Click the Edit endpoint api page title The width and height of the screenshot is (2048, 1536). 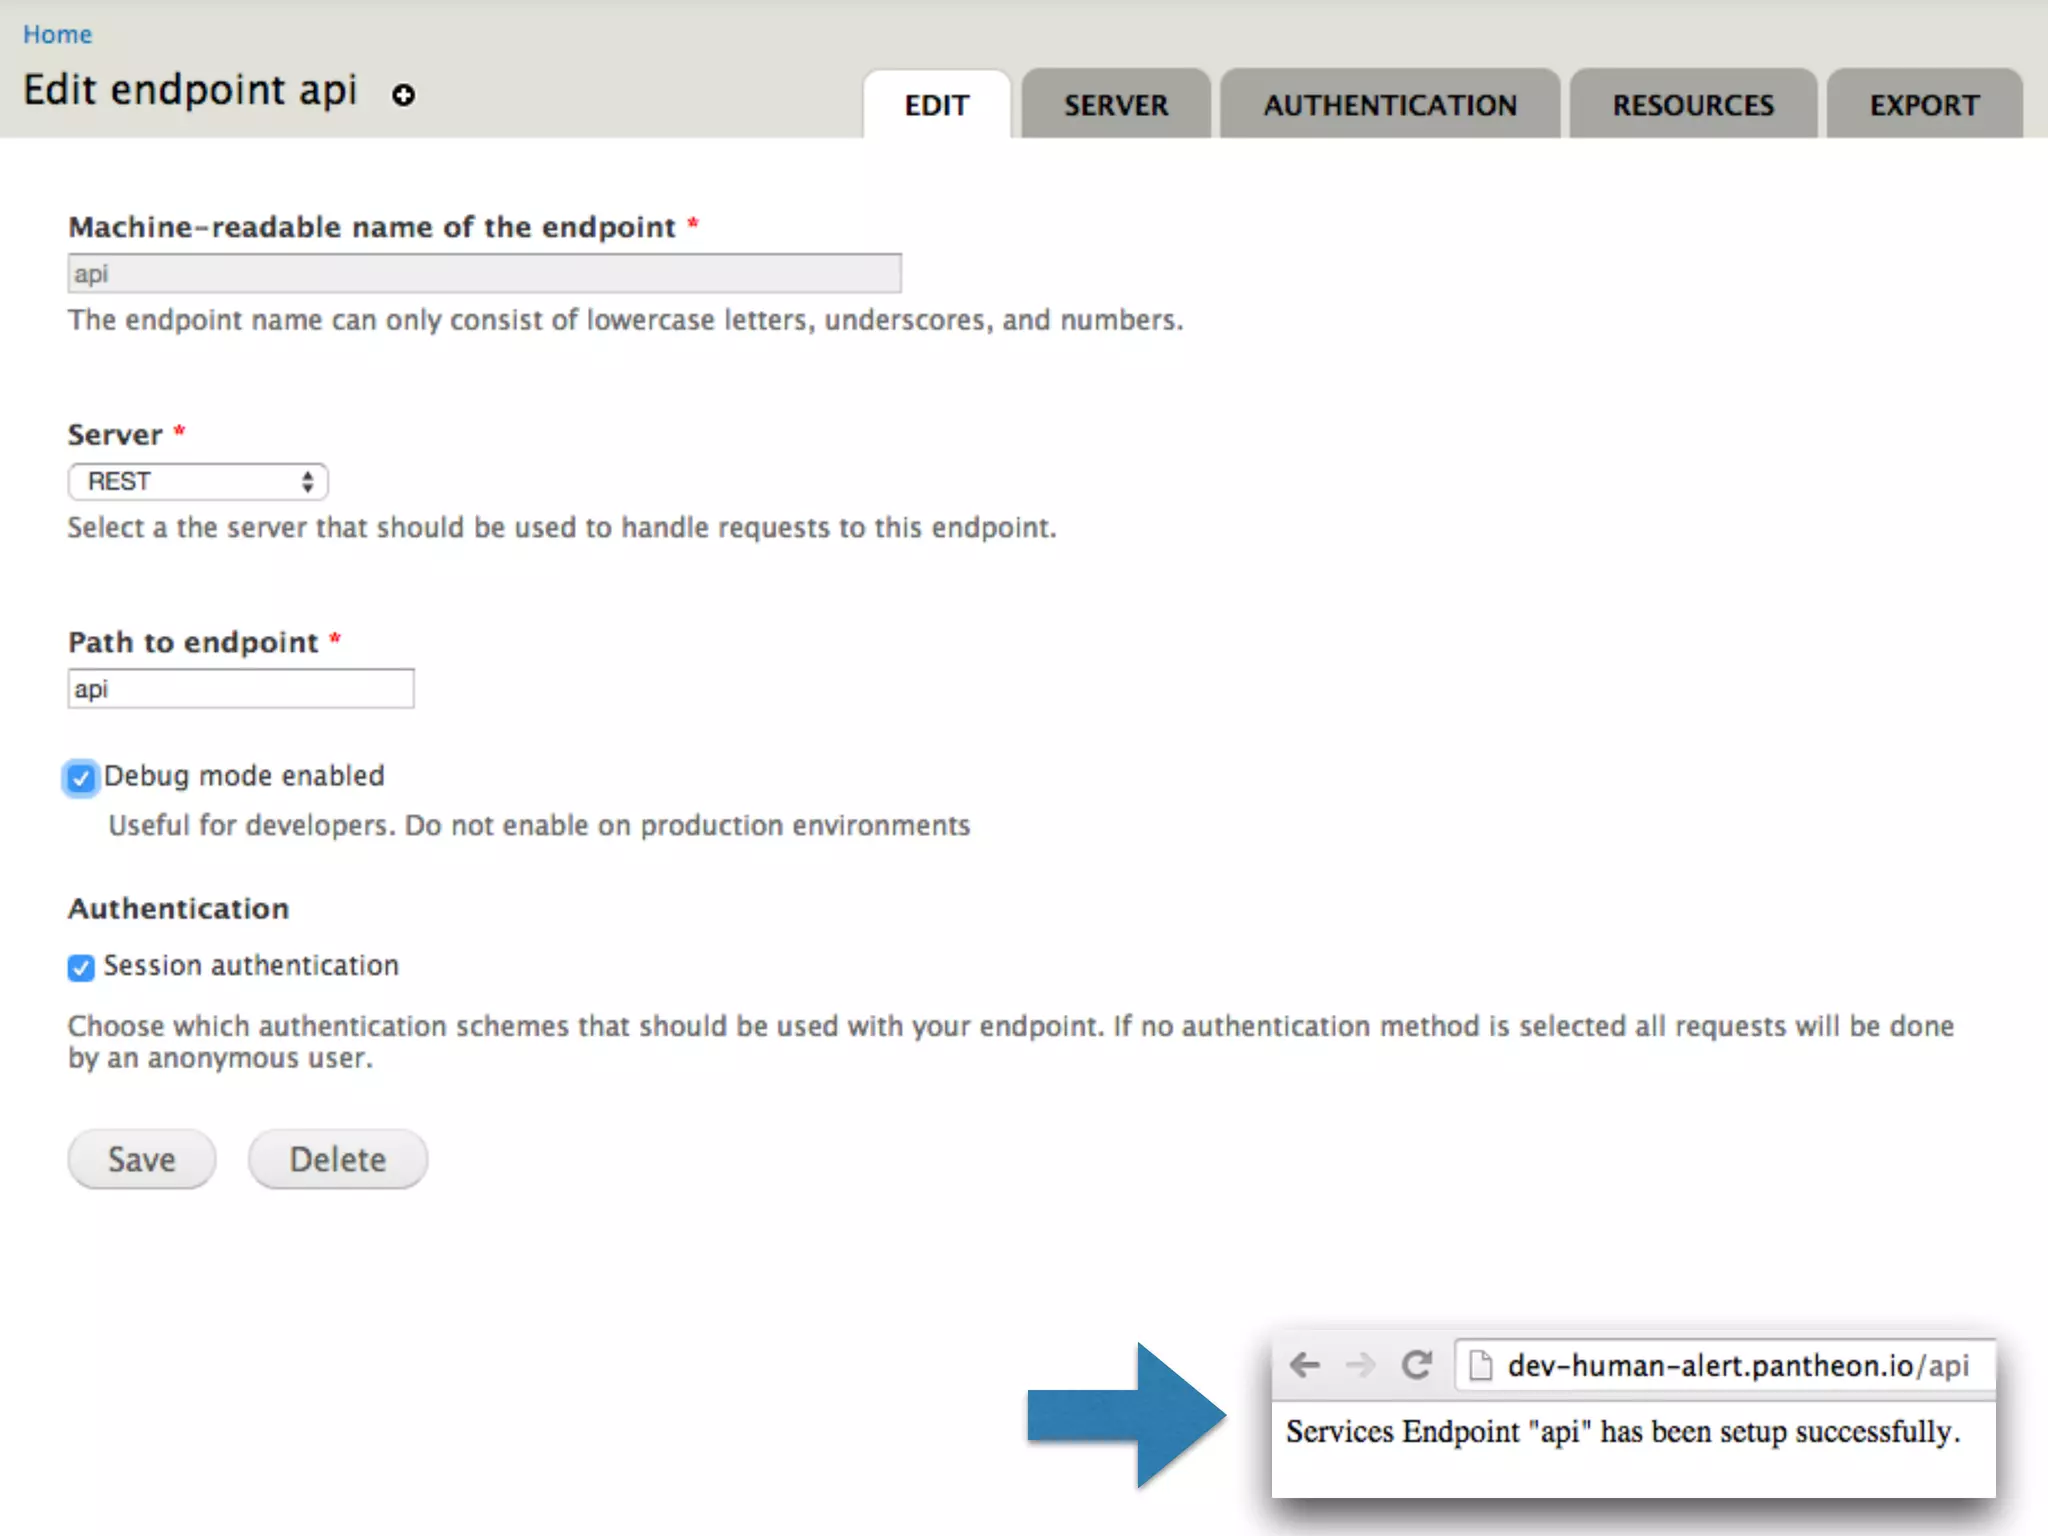190,90
